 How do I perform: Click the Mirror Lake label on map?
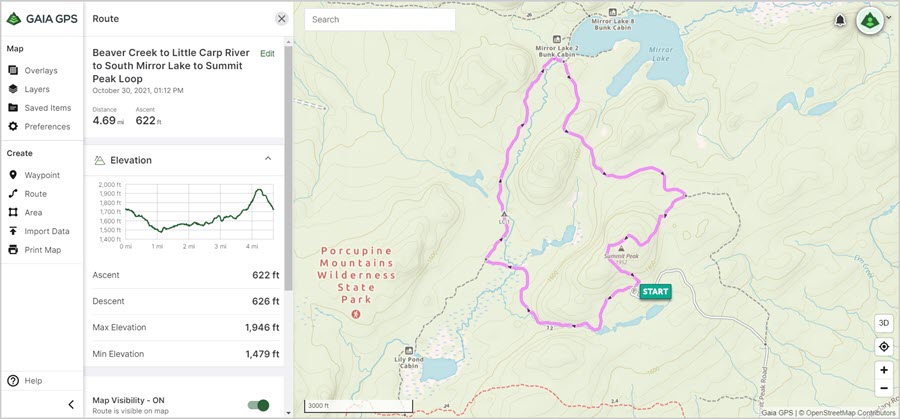[660, 54]
